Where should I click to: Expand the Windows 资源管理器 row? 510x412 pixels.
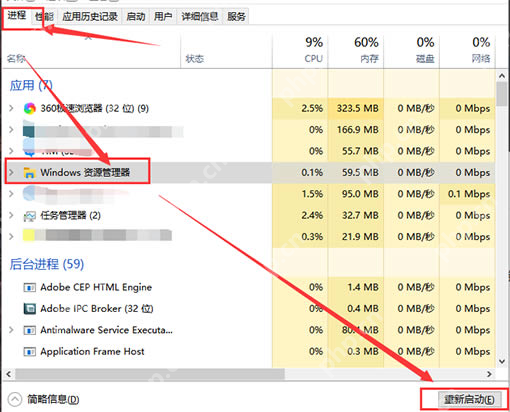pyautogui.click(x=11, y=172)
